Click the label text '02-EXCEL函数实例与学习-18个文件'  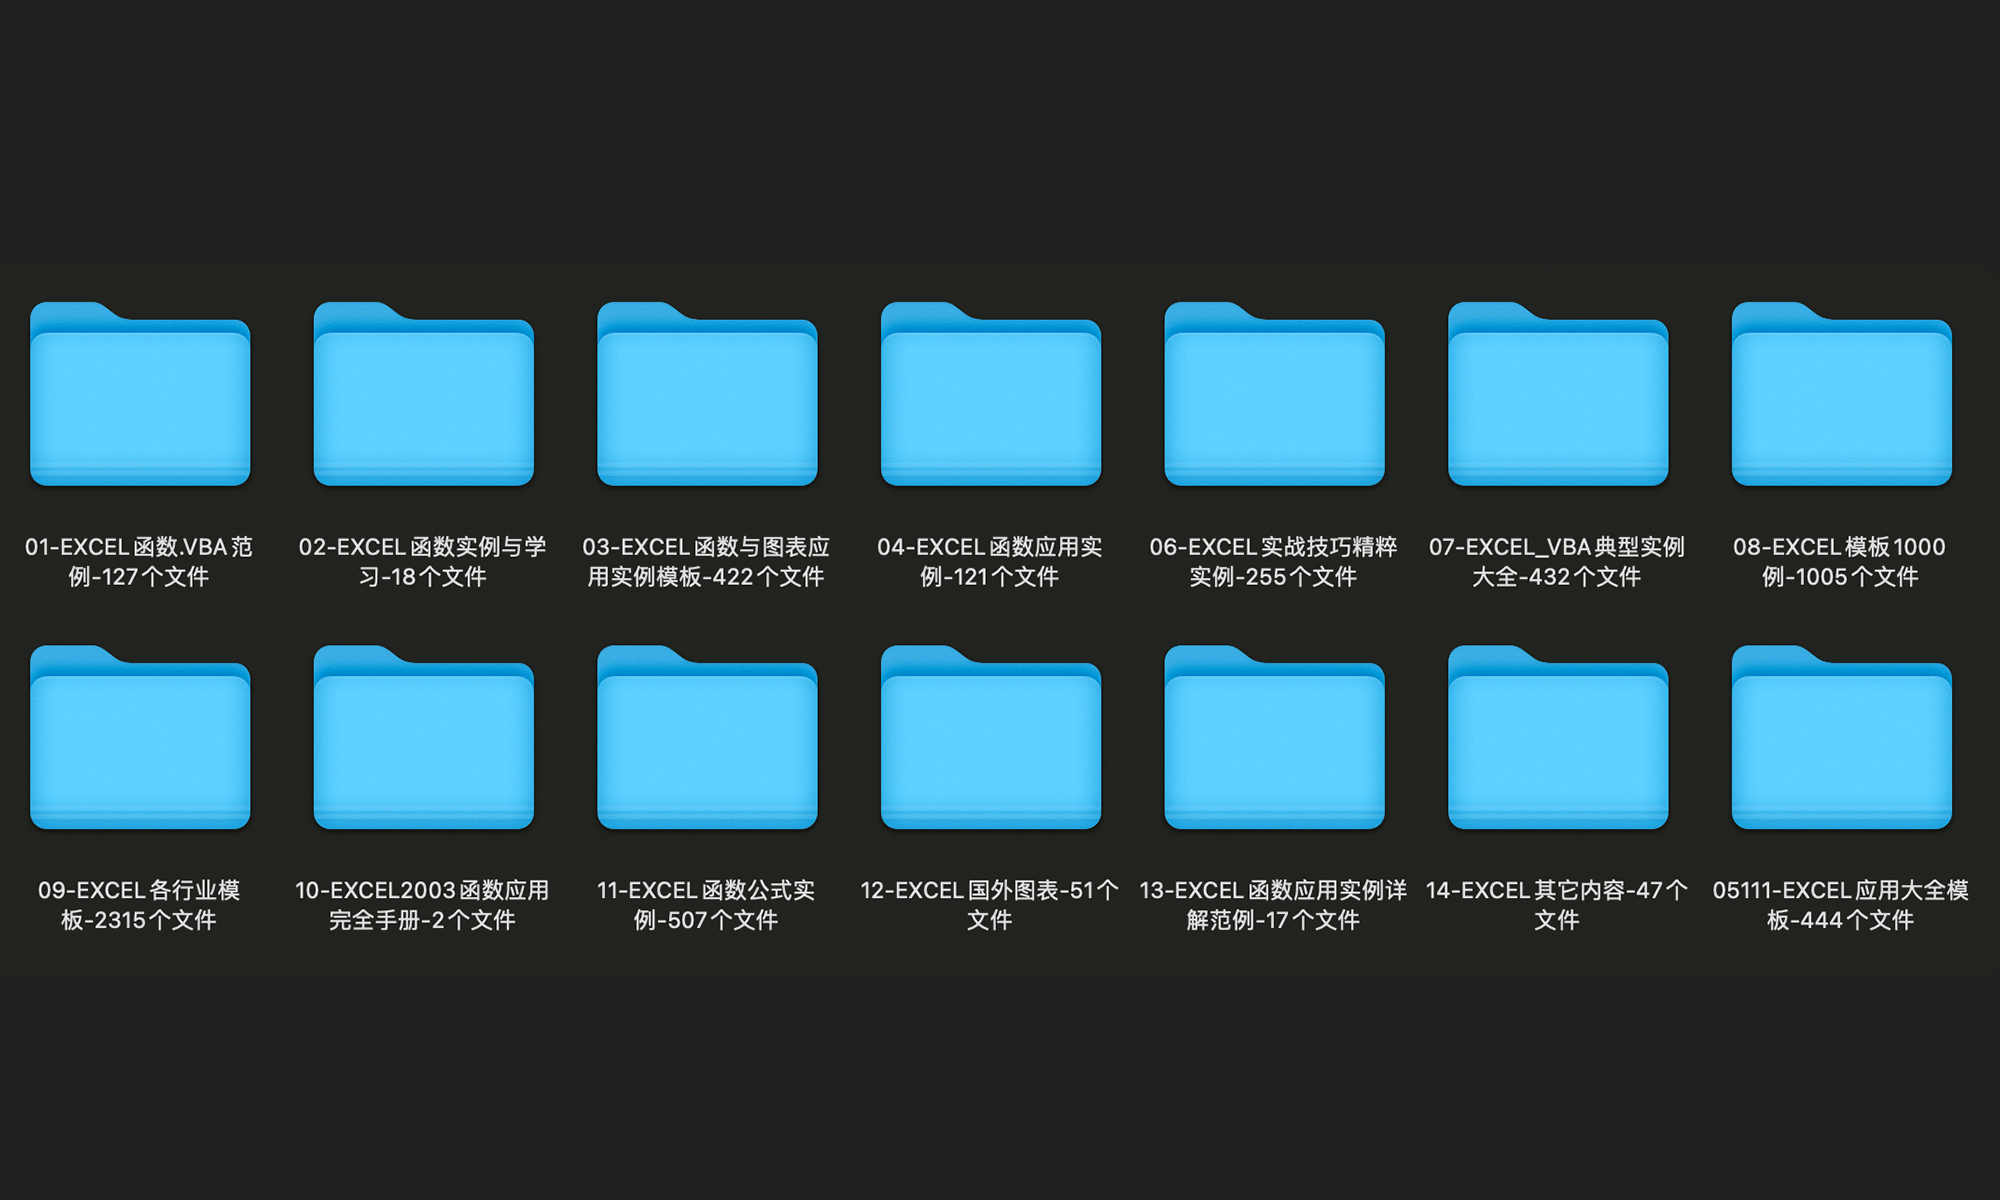coord(423,562)
